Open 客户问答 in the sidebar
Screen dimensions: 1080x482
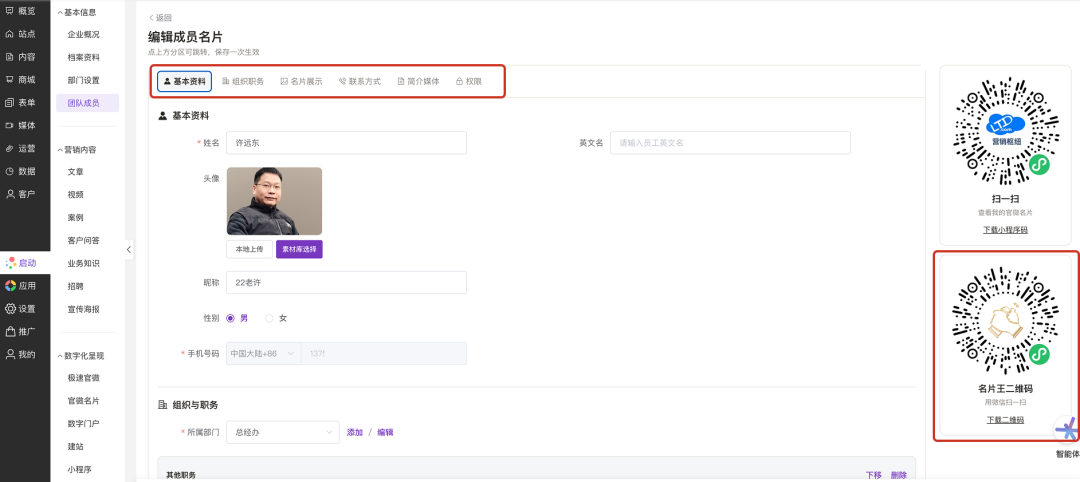(x=83, y=240)
